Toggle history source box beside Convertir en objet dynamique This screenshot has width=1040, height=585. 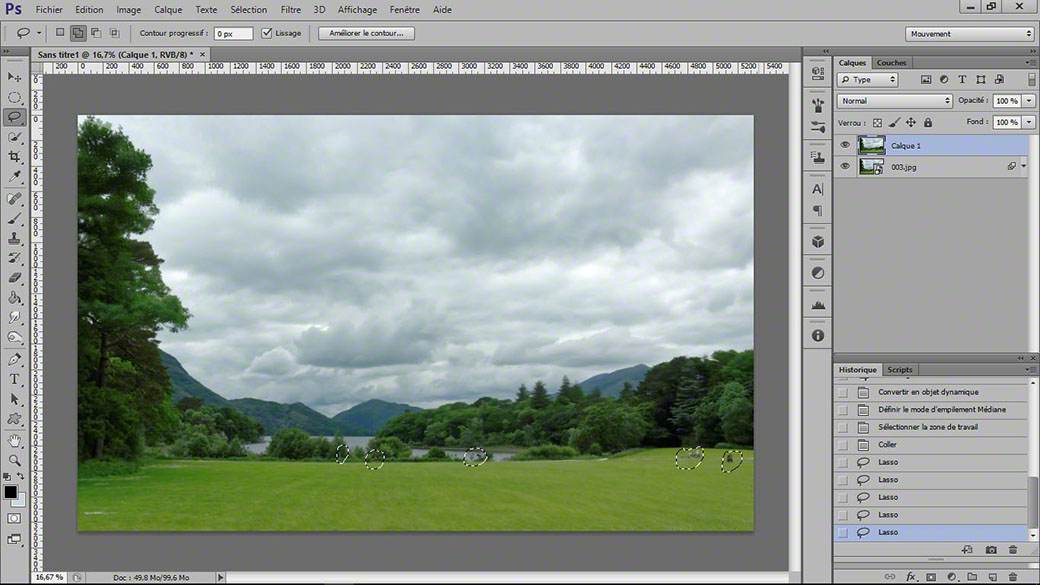click(842, 393)
